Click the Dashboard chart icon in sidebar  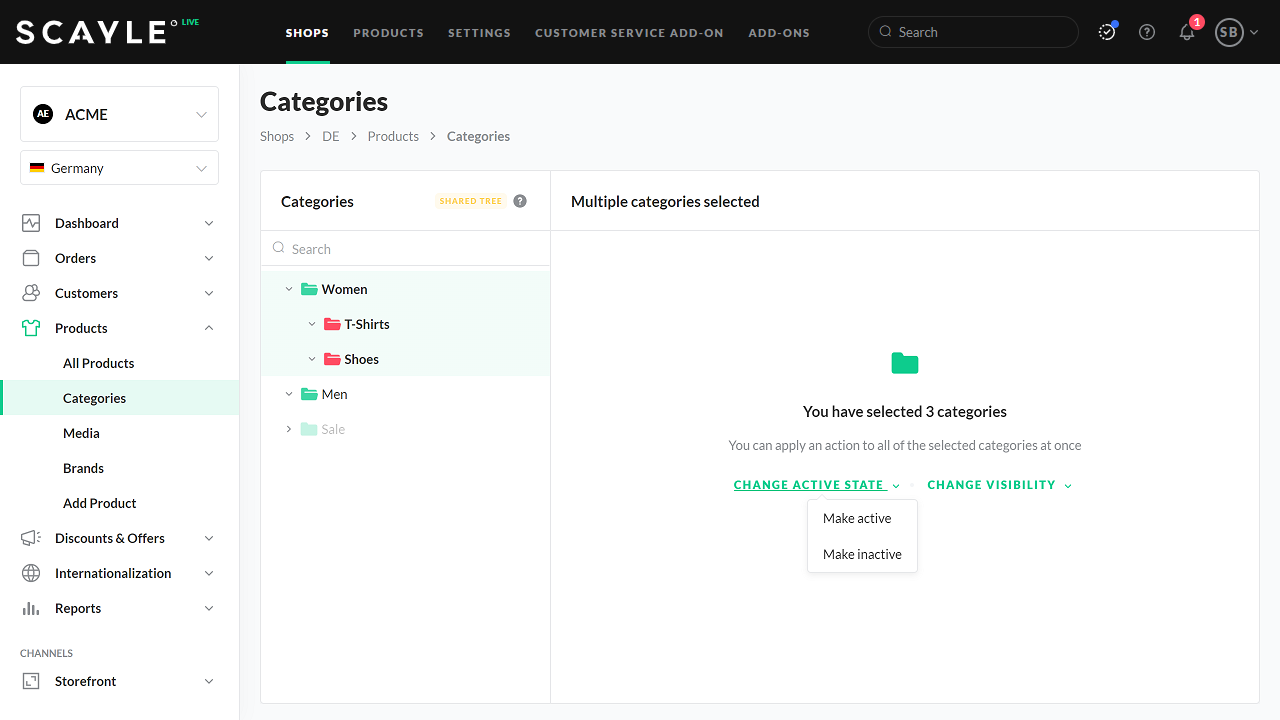pos(31,223)
